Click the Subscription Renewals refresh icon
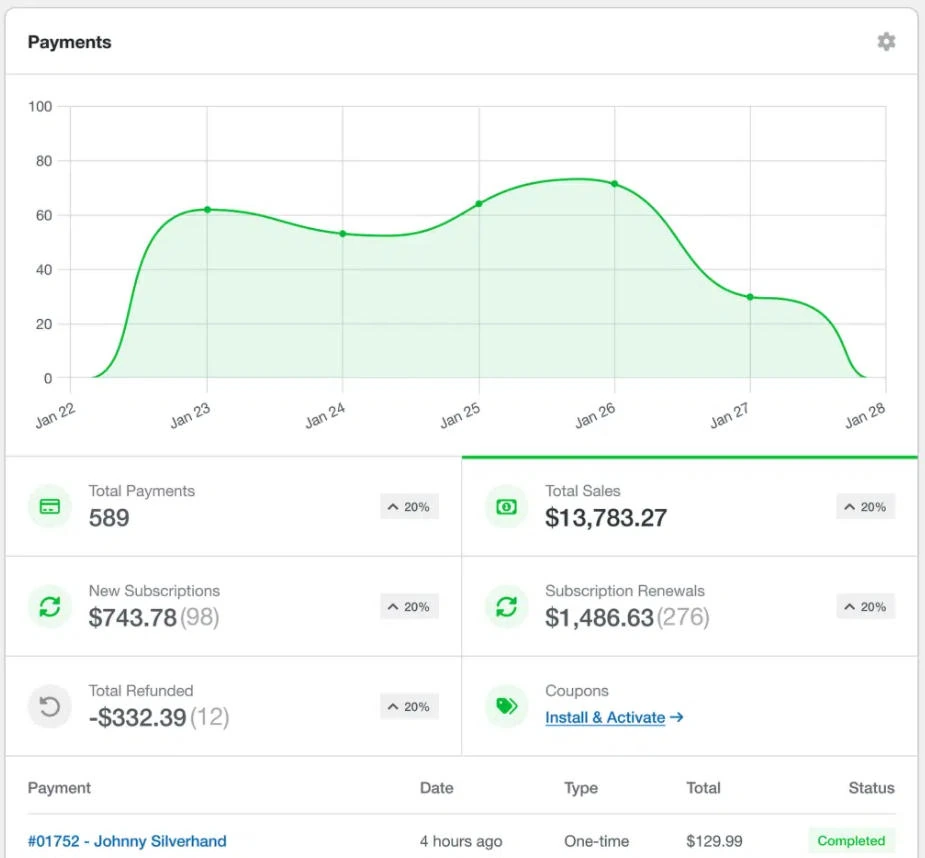Viewport: 925px width, 858px height. click(x=506, y=606)
